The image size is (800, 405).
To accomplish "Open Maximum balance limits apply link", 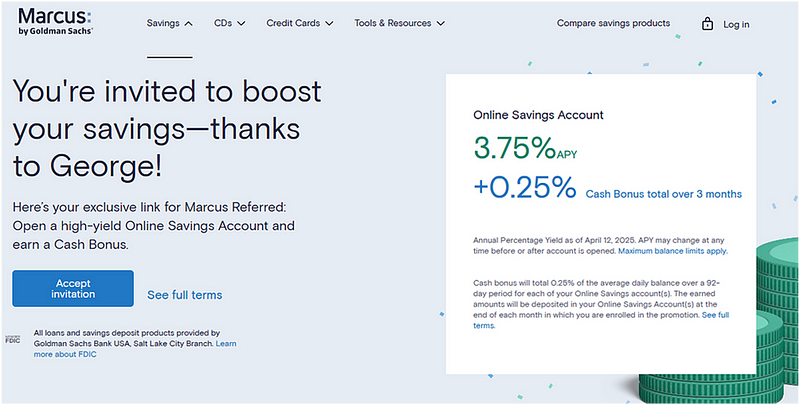I will (x=673, y=251).
